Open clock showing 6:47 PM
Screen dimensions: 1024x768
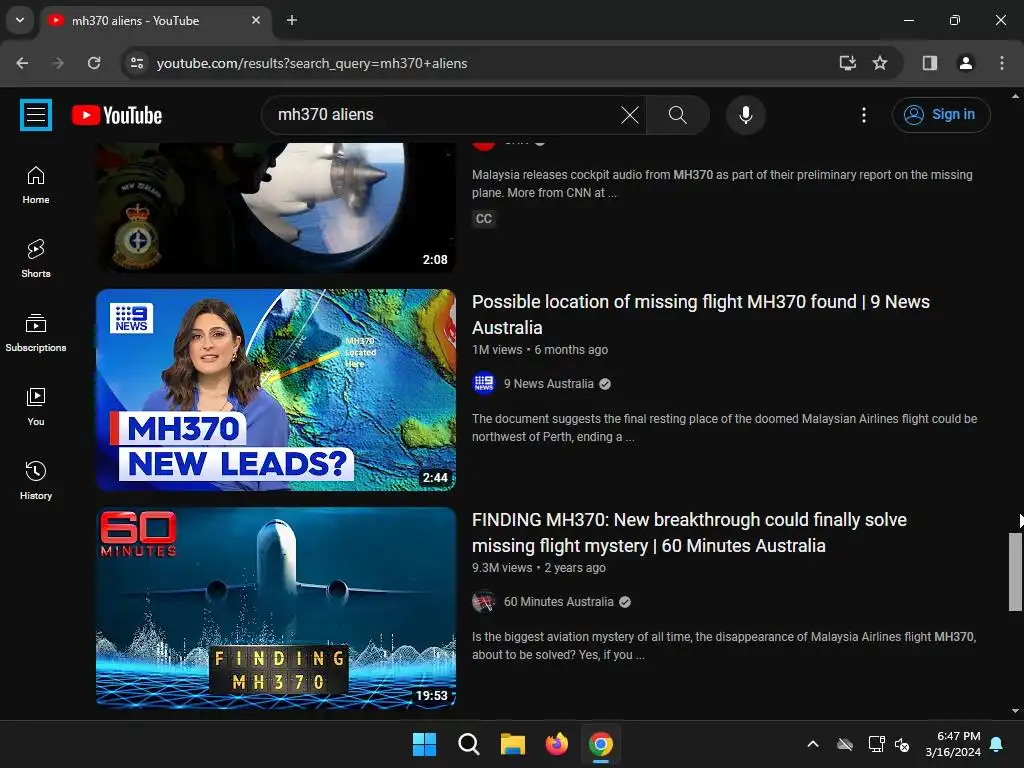point(953,744)
